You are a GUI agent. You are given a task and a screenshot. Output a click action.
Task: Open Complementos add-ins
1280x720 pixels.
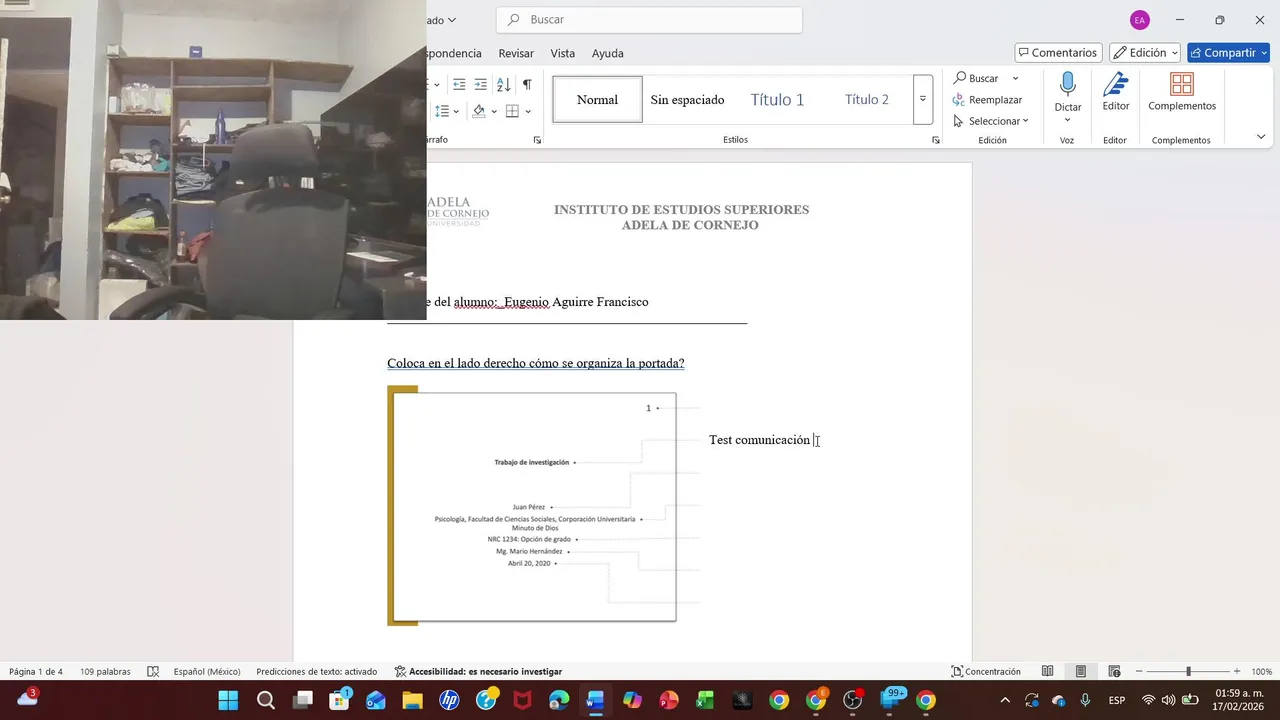pyautogui.click(x=1182, y=92)
